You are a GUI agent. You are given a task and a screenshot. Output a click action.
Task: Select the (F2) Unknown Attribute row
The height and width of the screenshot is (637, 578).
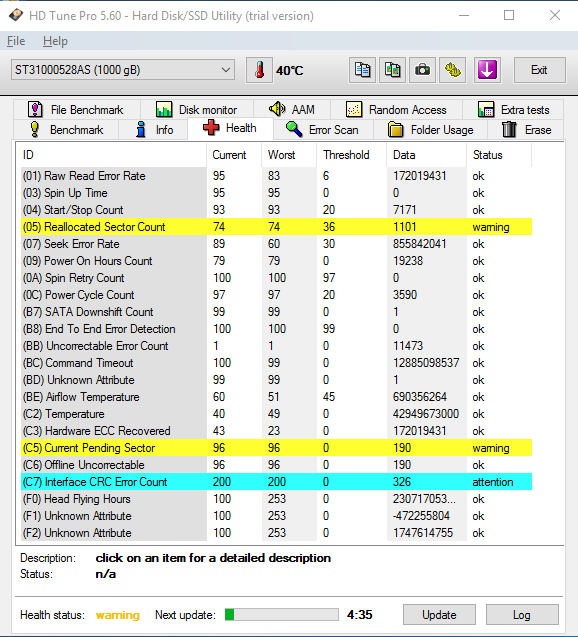click(x=276, y=533)
